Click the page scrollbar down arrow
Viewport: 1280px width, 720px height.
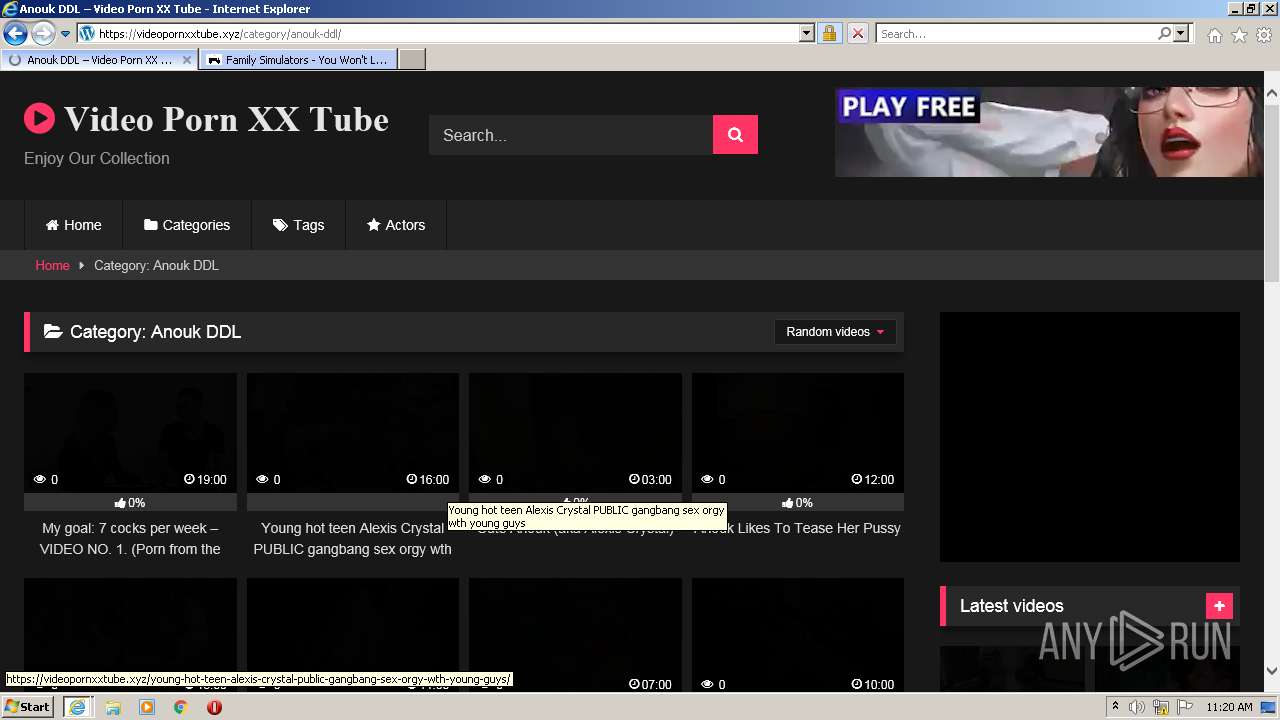point(1271,671)
